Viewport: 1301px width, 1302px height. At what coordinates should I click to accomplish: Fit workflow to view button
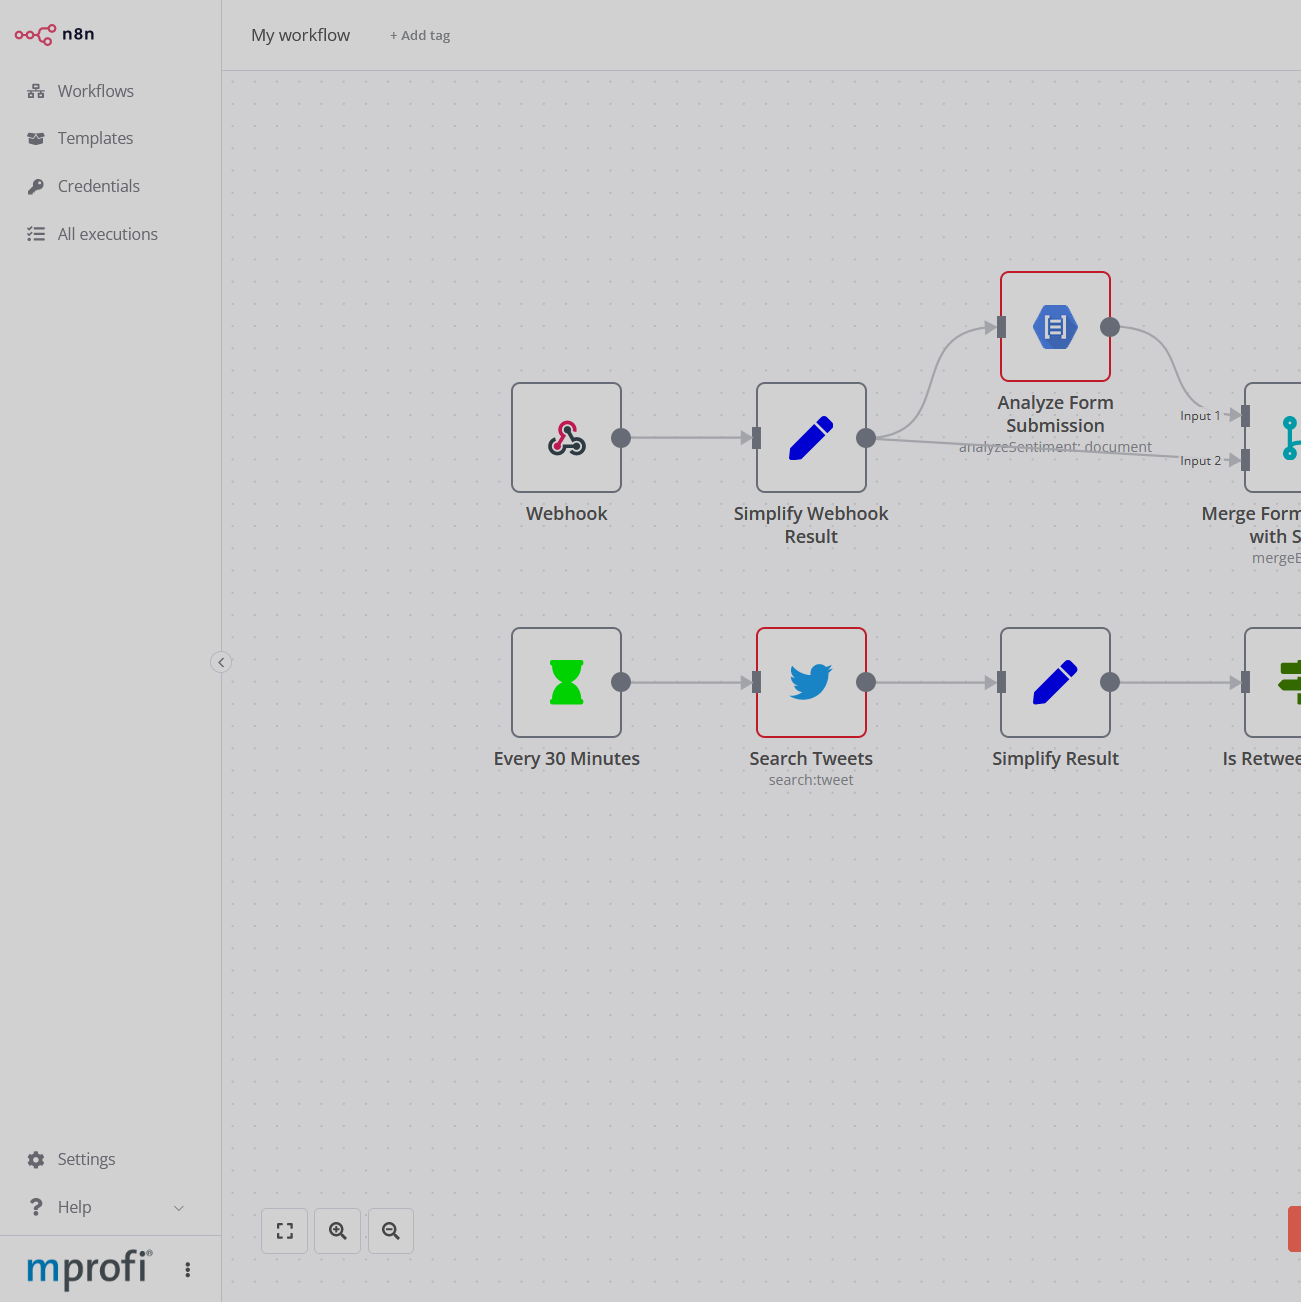click(285, 1231)
